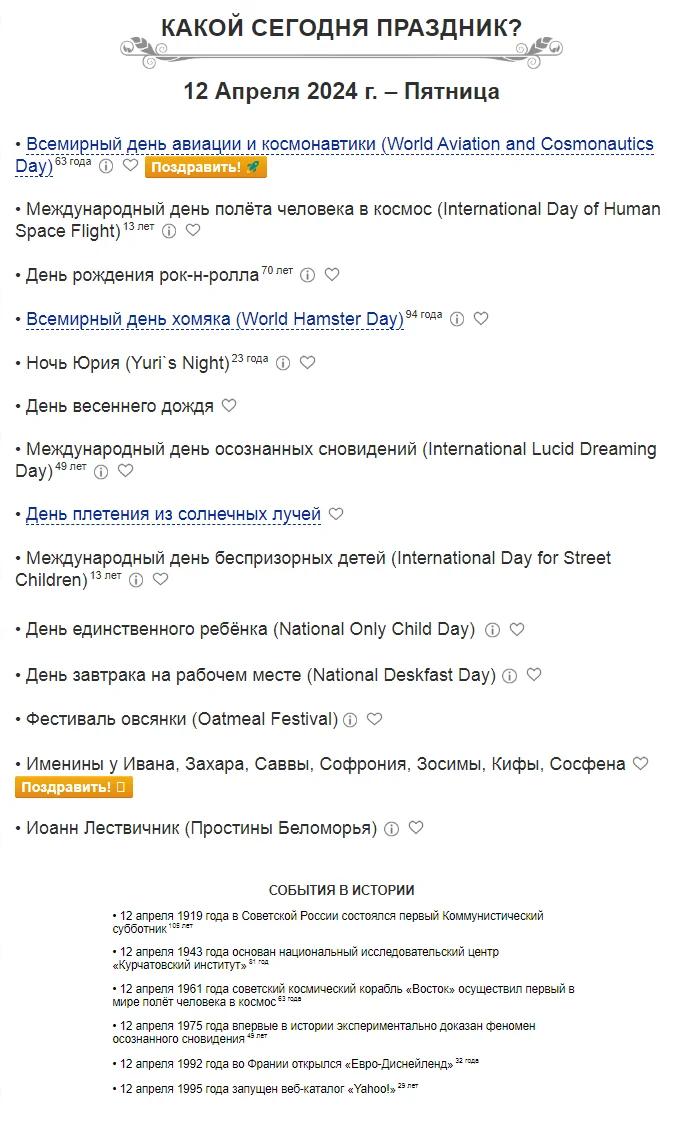
Task: Favorite День плетения из солнечных лучей heart
Action: 336,514
